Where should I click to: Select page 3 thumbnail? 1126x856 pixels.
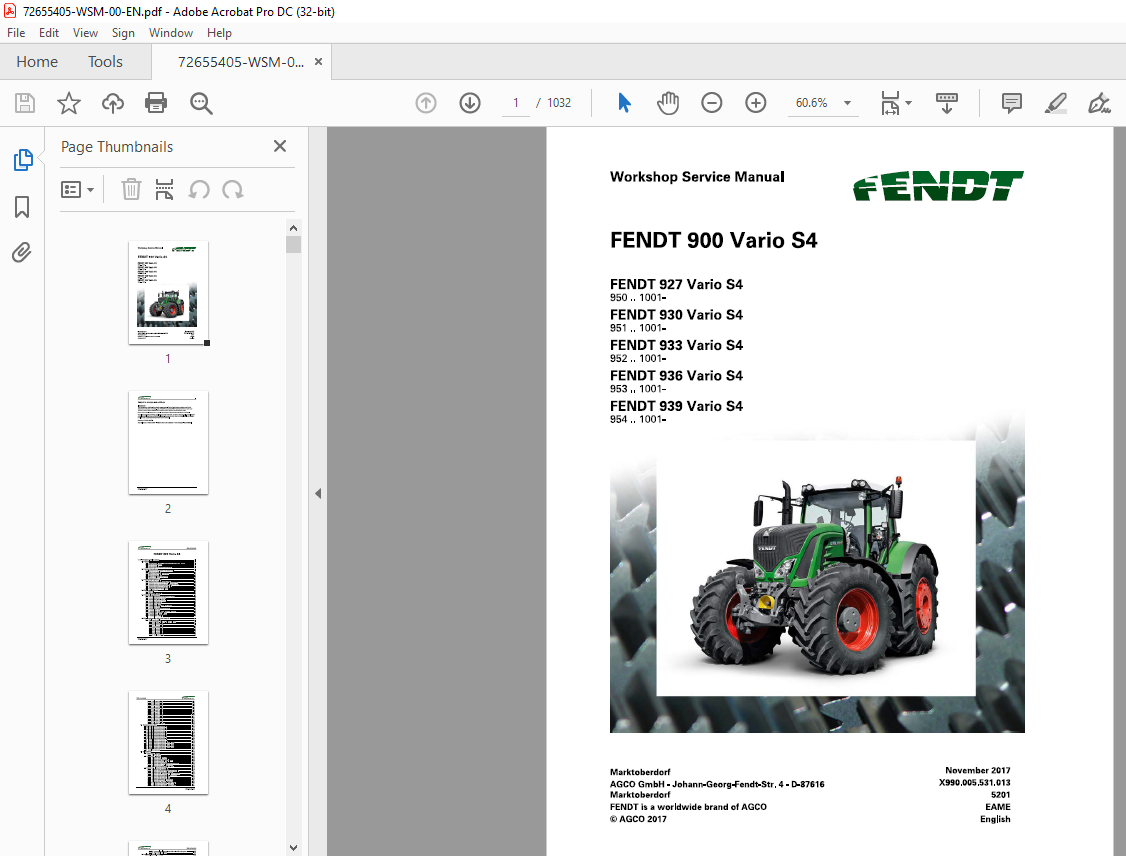pyautogui.click(x=168, y=592)
